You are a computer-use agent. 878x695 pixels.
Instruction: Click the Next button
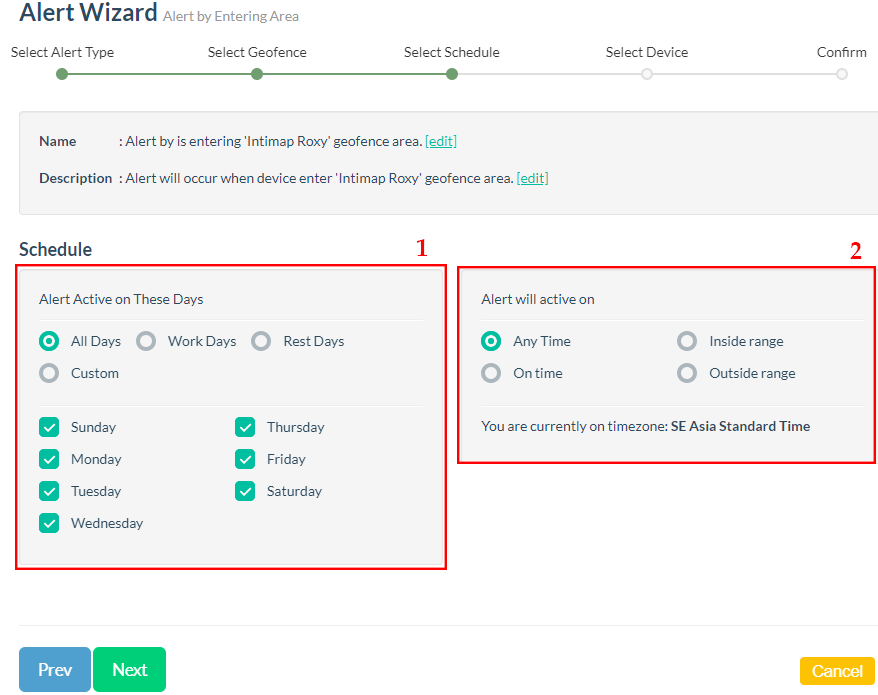(x=129, y=670)
